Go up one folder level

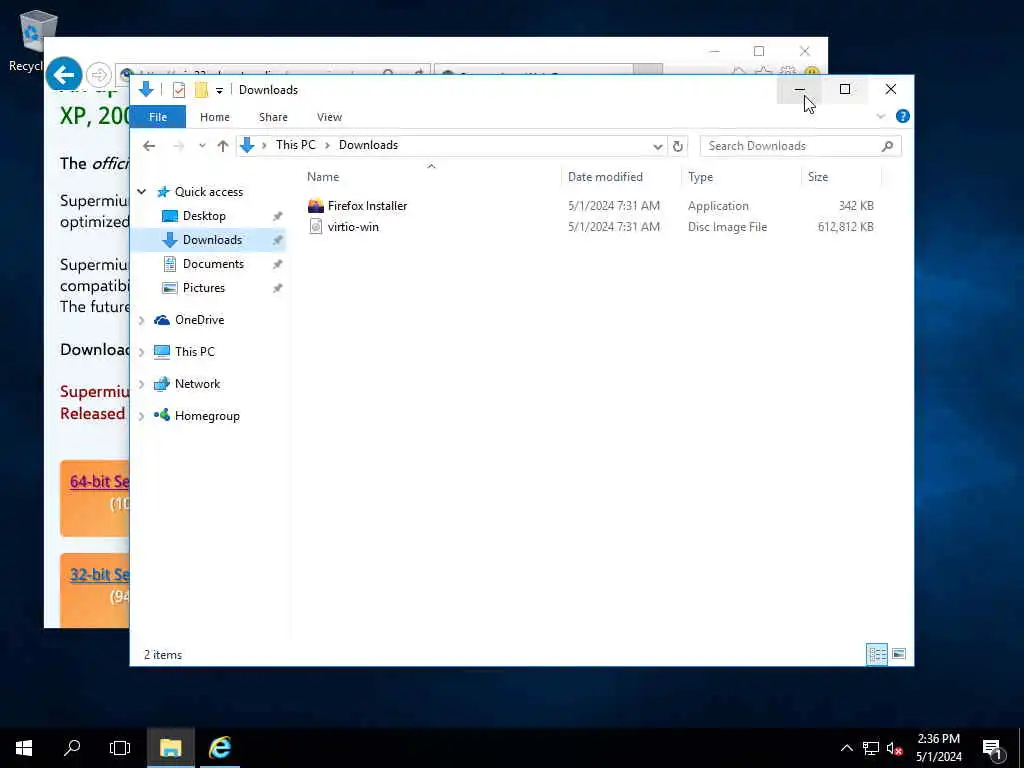click(223, 146)
